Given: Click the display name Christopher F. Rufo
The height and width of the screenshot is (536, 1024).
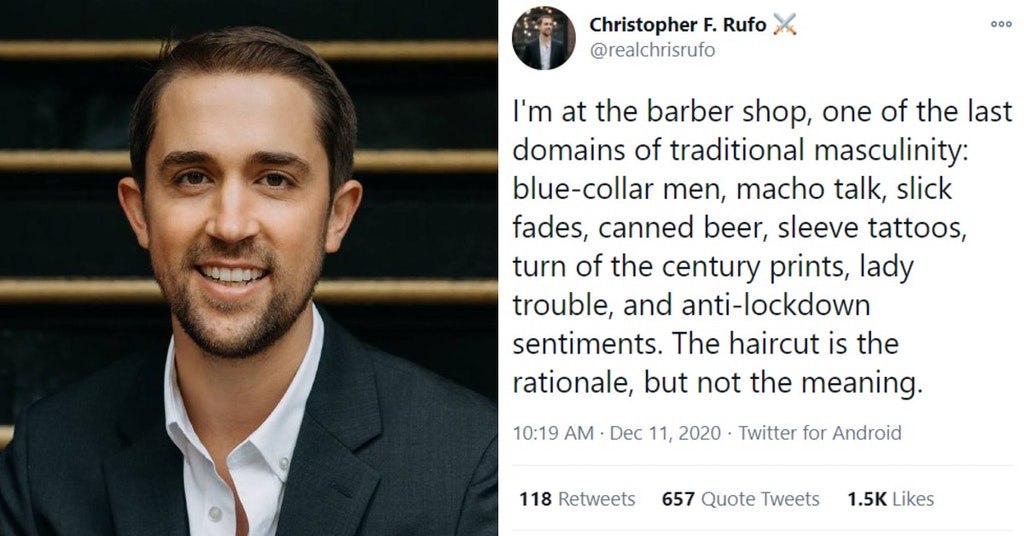Looking at the screenshot, I should tap(676, 25).
